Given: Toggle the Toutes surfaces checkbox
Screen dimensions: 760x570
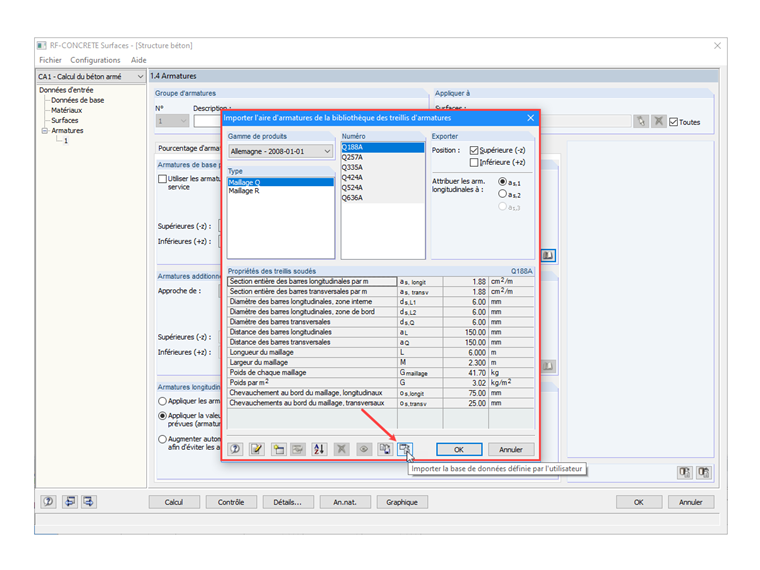Looking at the screenshot, I should pyautogui.click(x=673, y=122).
